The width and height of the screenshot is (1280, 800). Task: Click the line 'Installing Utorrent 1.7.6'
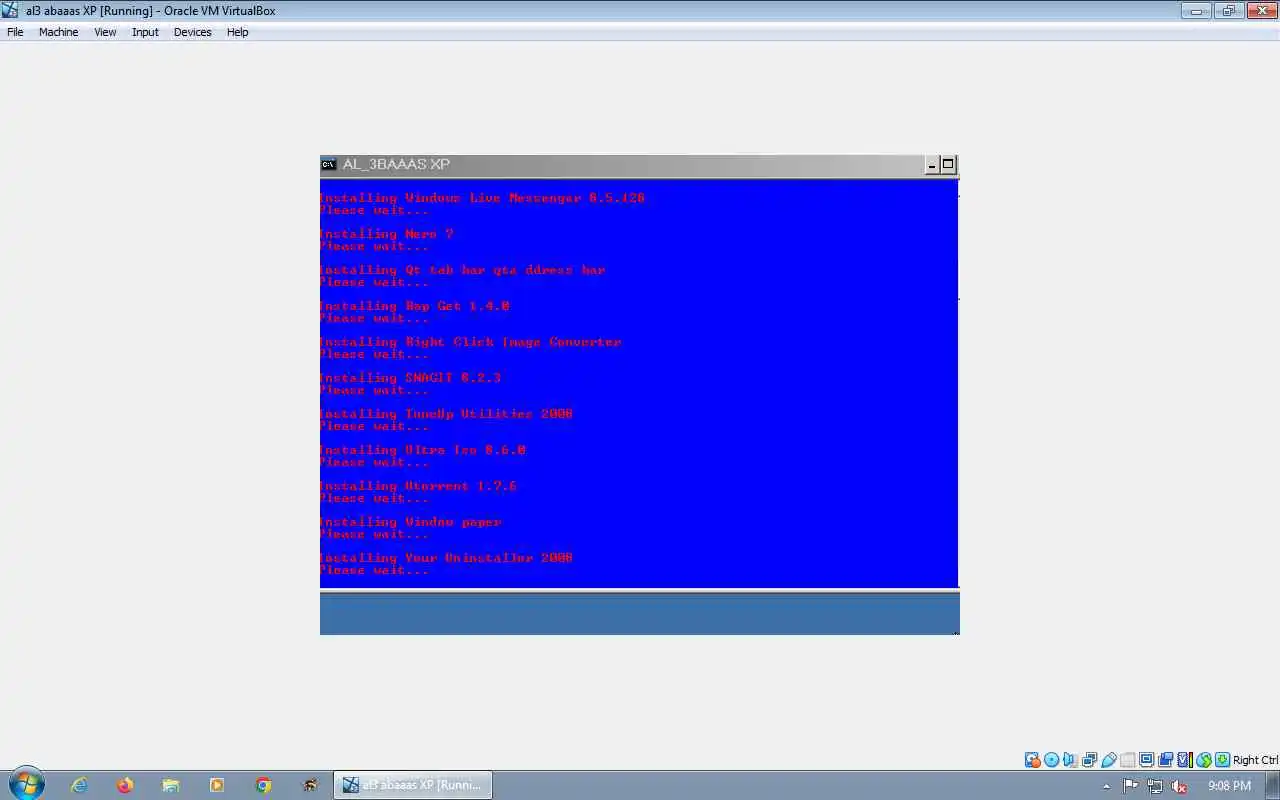pyautogui.click(x=418, y=486)
